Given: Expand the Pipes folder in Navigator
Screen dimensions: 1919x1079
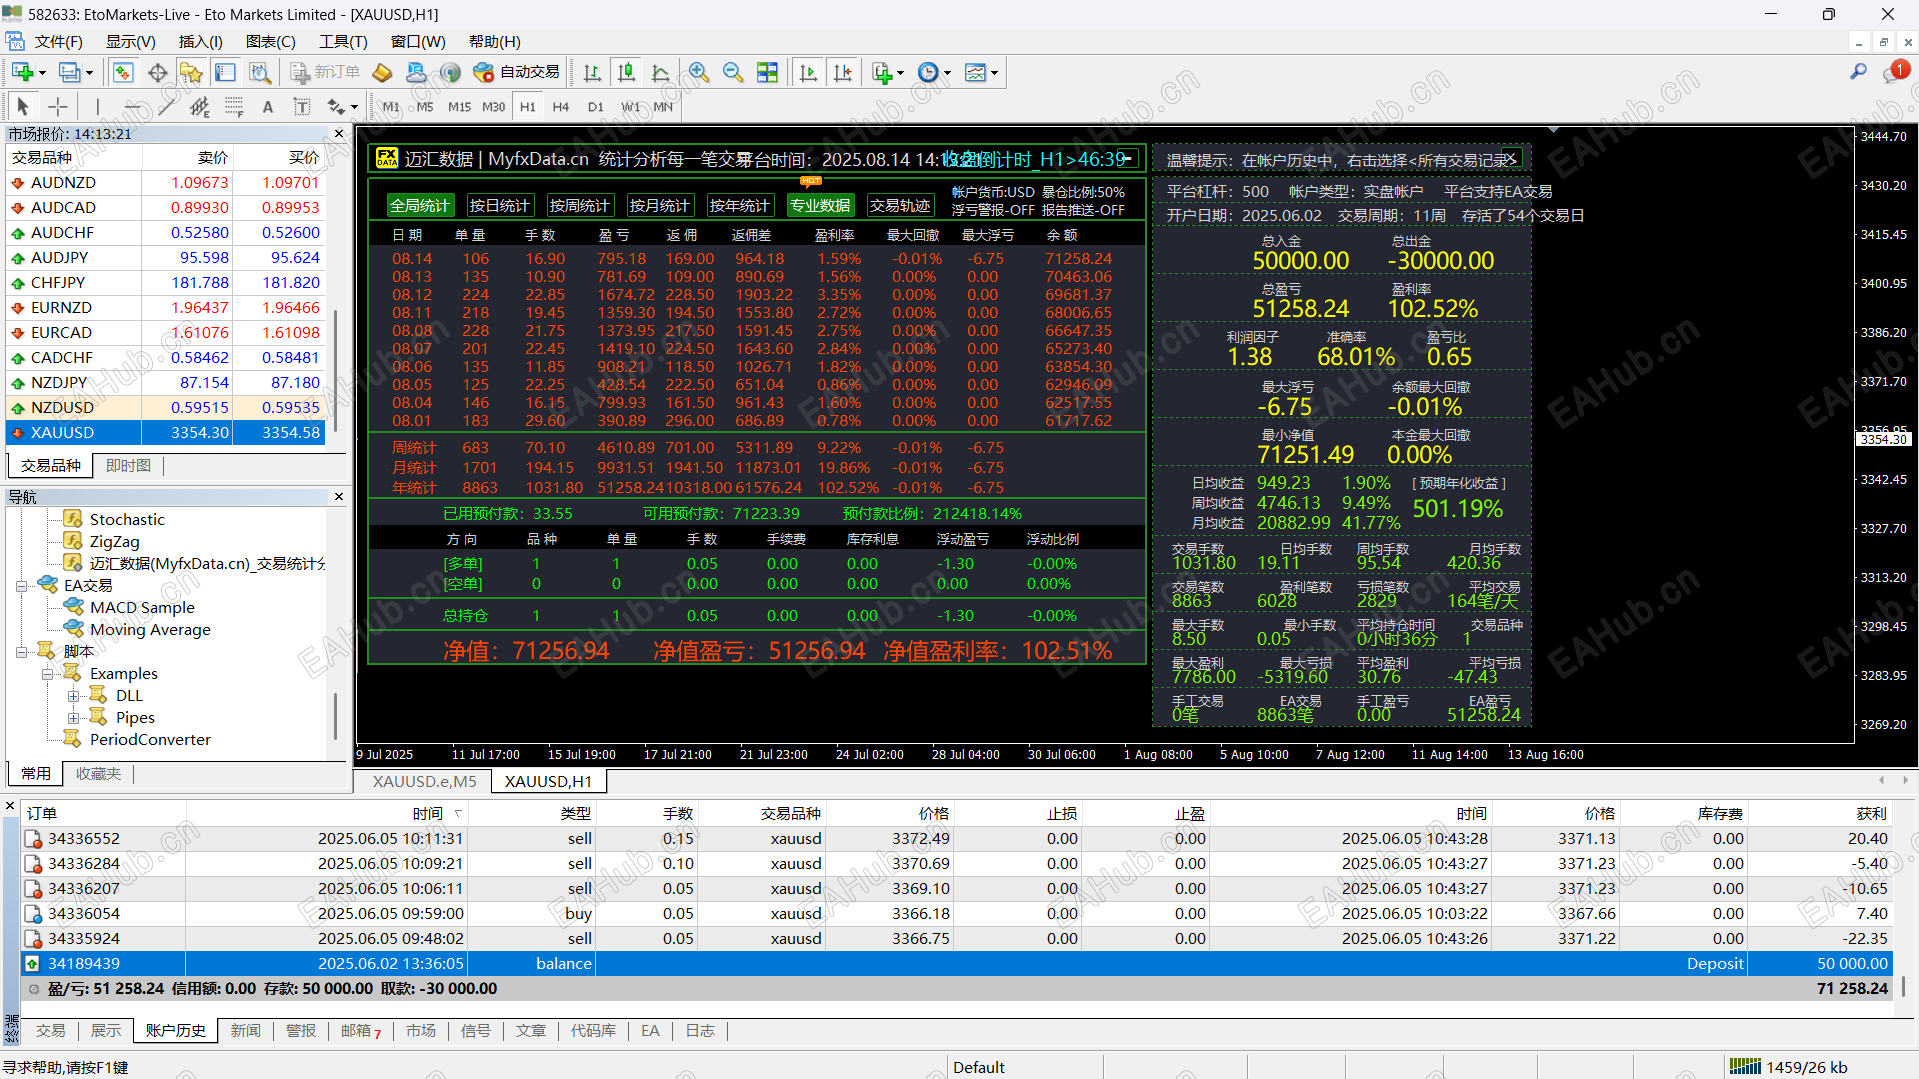Looking at the screenshot, I should (x=73, y=718).
